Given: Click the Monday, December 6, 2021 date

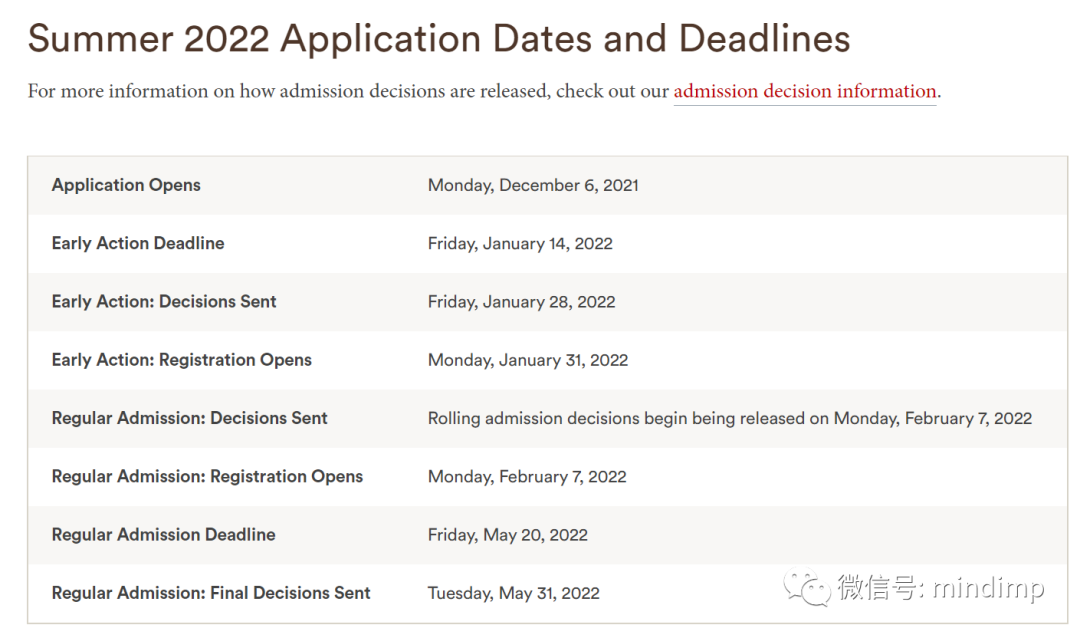Looking at the screenshot, I should coord(533,185).
